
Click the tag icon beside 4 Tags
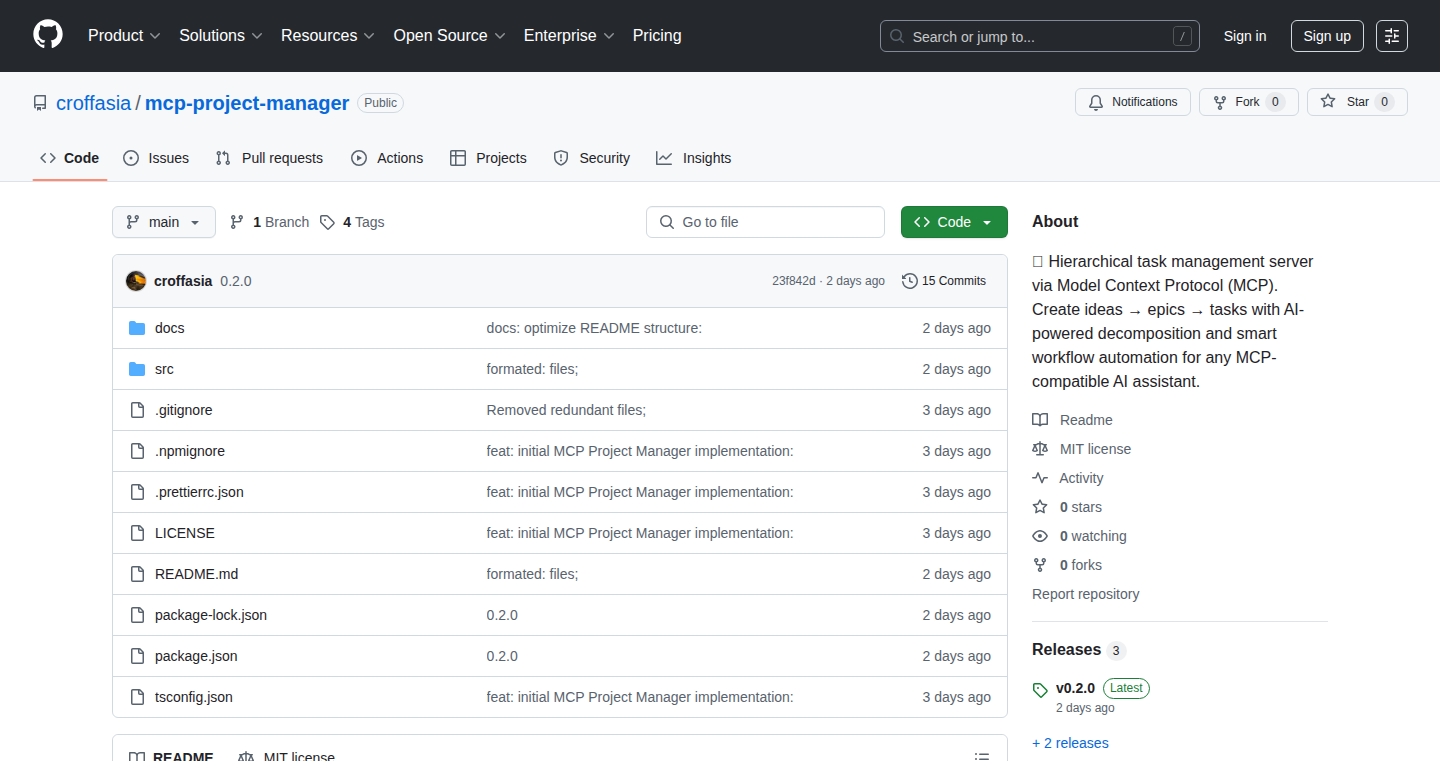[327, 222]
